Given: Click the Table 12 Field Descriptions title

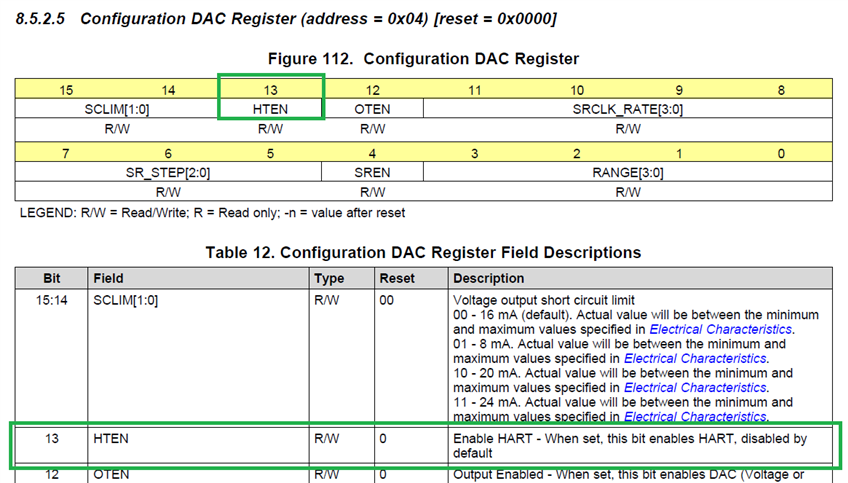Looking at the screenshot, I should click(x=423, y=253).
